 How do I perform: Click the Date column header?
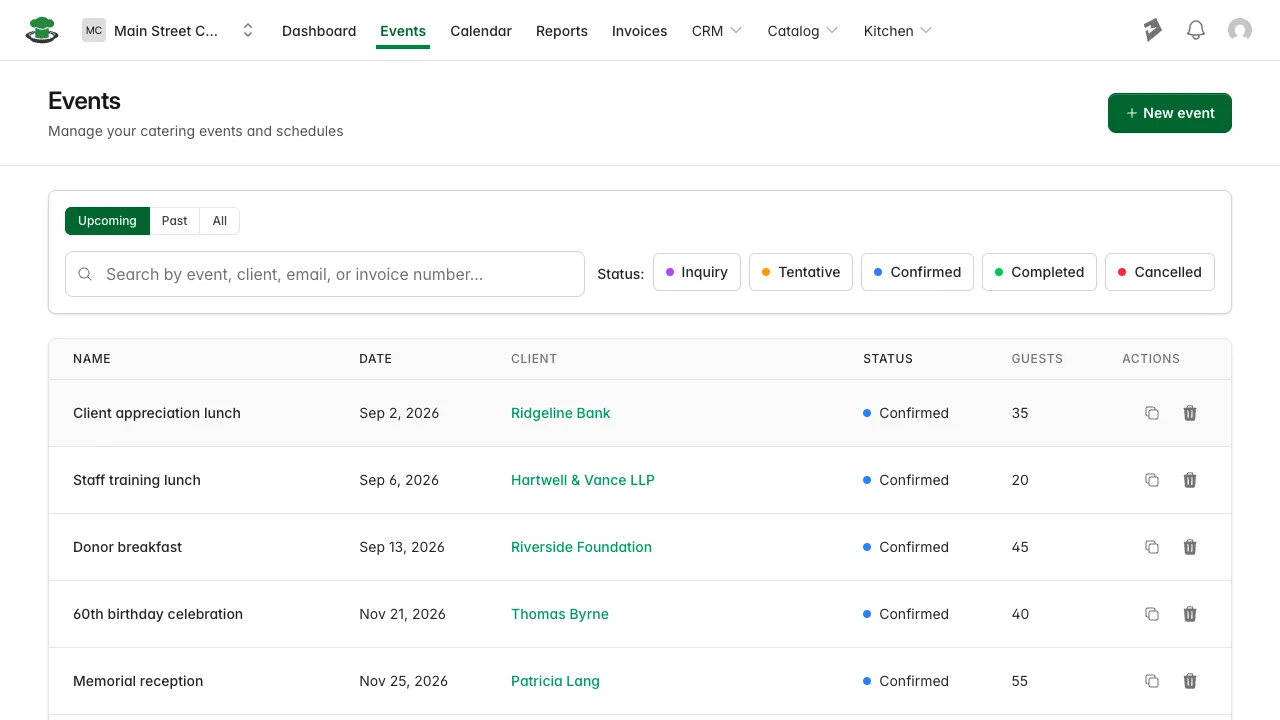pyautogui.click(x=376, y=358)
